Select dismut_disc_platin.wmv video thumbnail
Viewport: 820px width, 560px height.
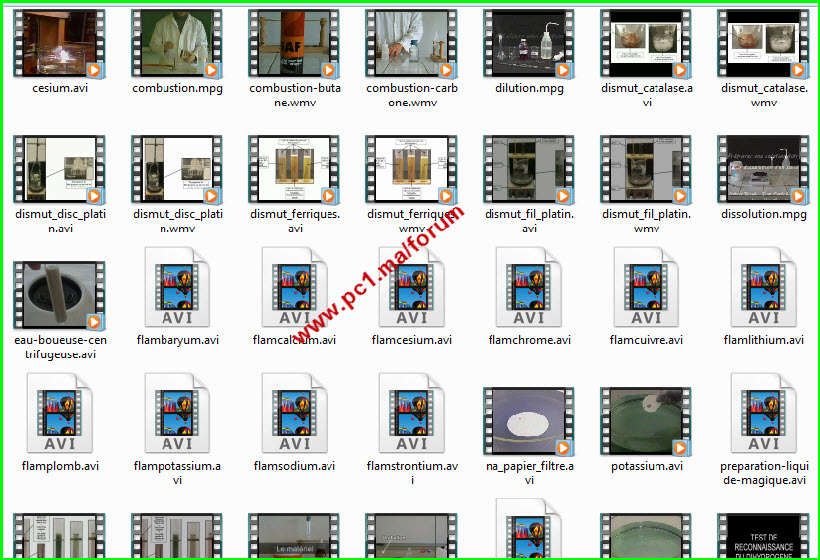[177, 169]
